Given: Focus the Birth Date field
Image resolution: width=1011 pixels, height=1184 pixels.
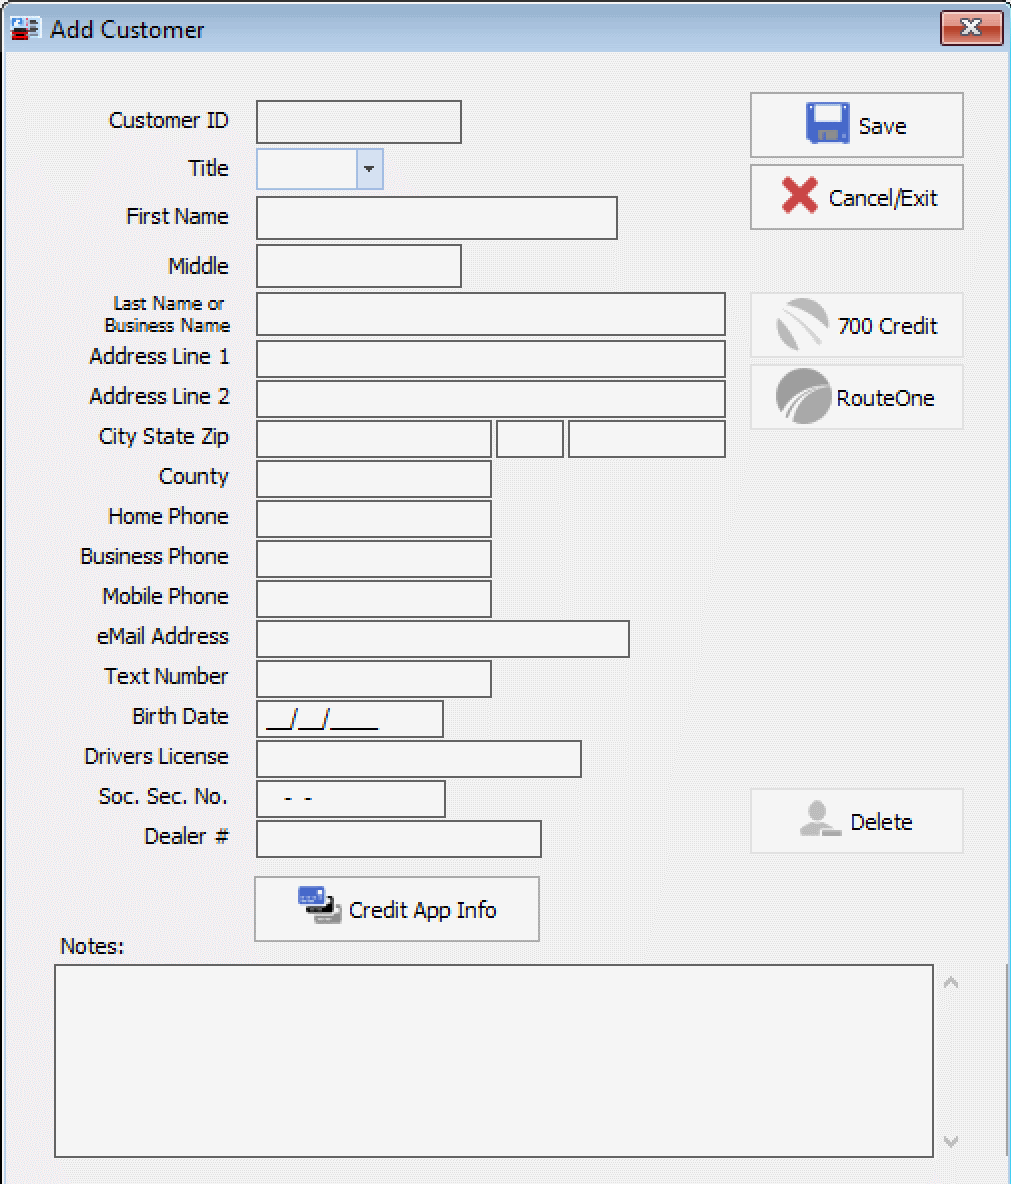Looking at the screenshot, I should pos(349,719).
